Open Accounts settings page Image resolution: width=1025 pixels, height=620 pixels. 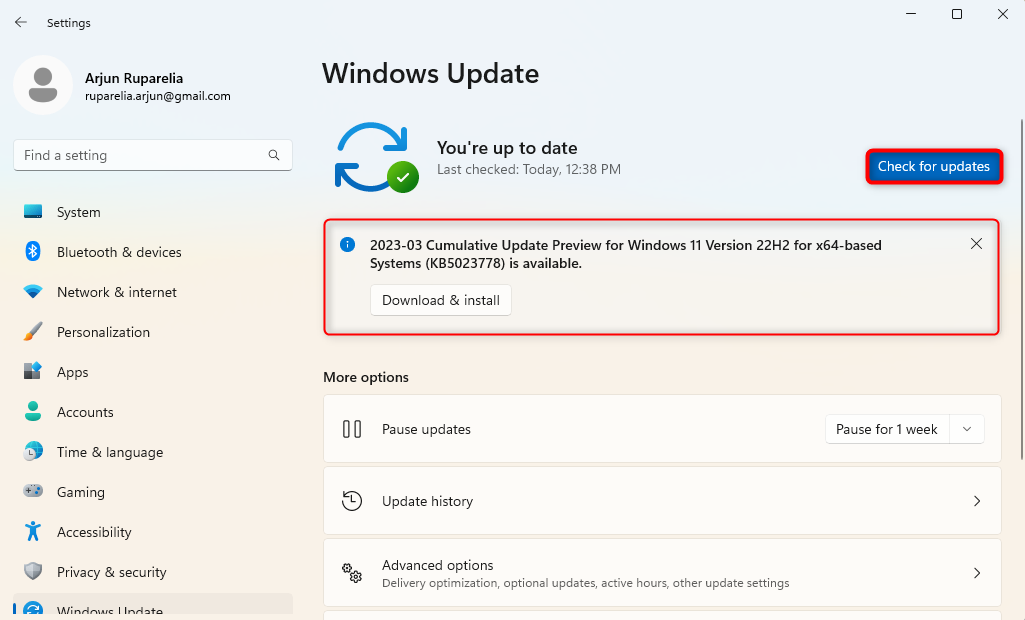(x=153, y=411)
